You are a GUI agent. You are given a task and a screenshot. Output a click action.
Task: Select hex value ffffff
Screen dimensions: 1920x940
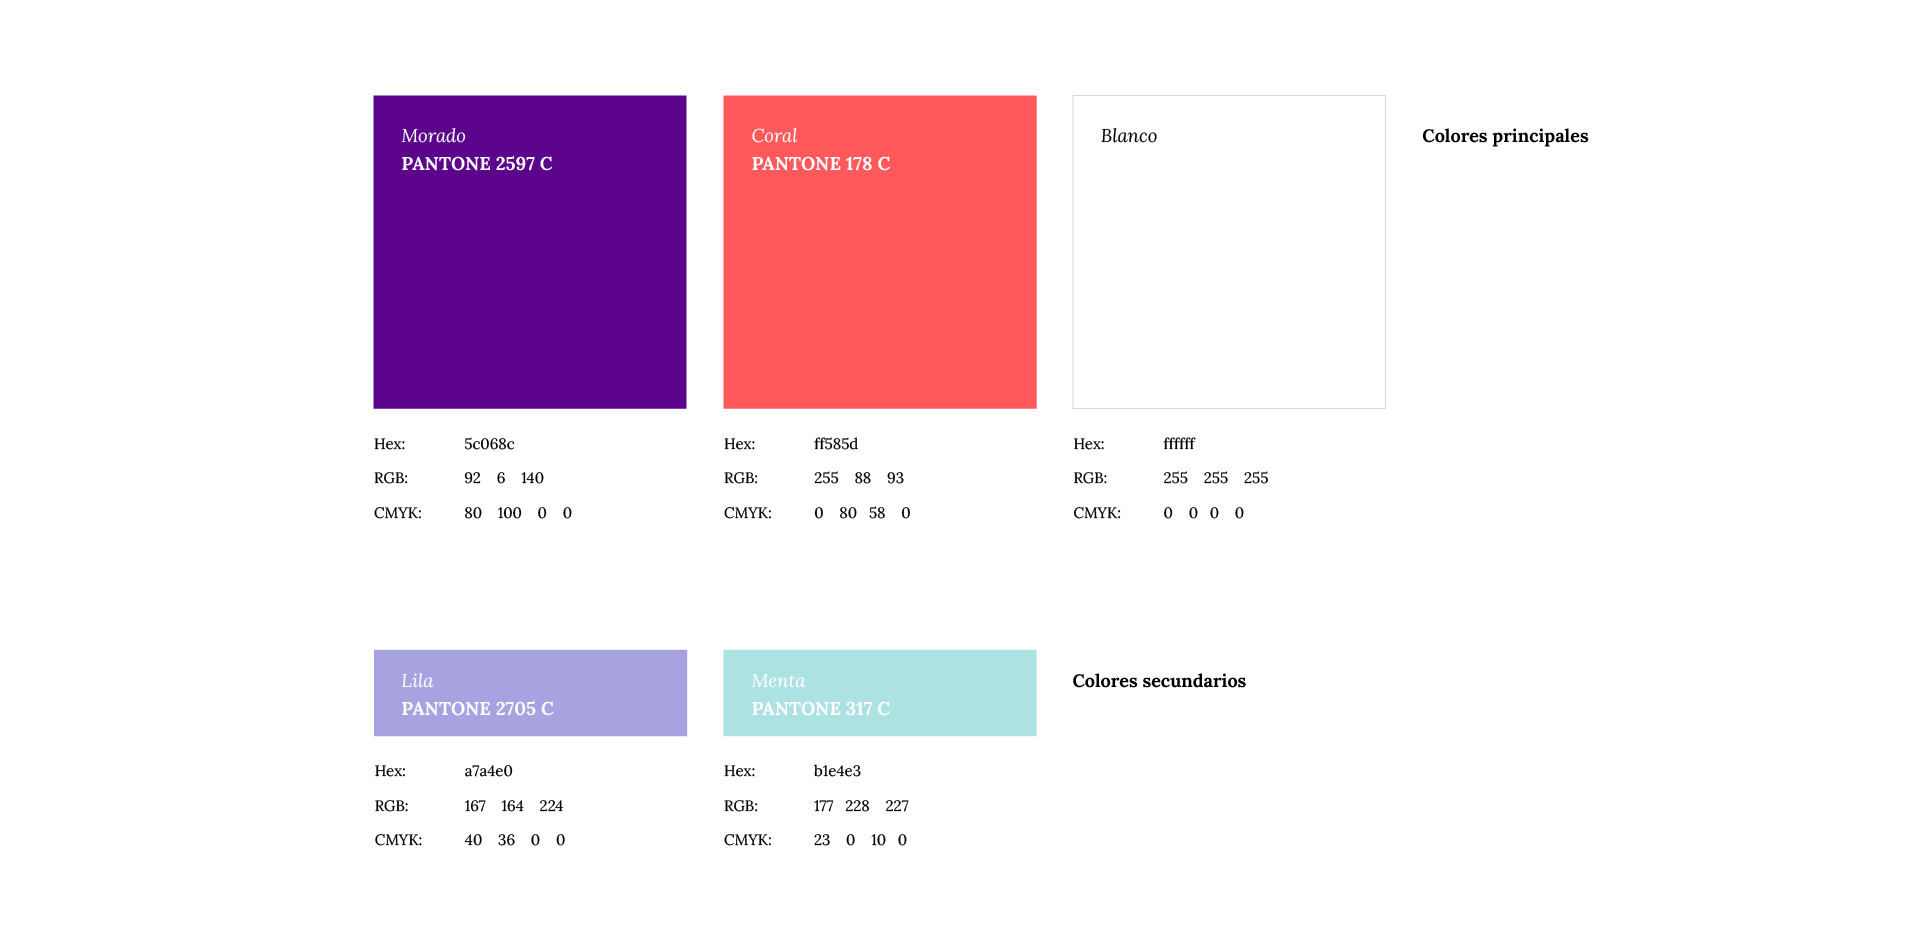pos(1179,444)
